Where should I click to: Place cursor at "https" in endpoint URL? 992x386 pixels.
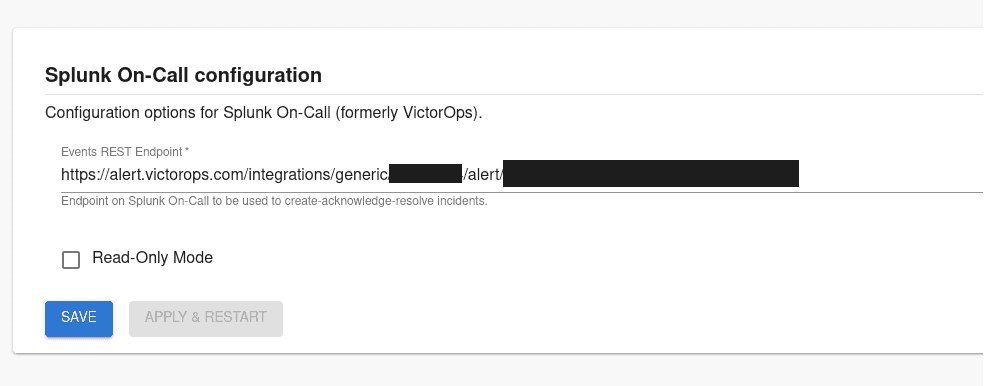click(77, 175)
